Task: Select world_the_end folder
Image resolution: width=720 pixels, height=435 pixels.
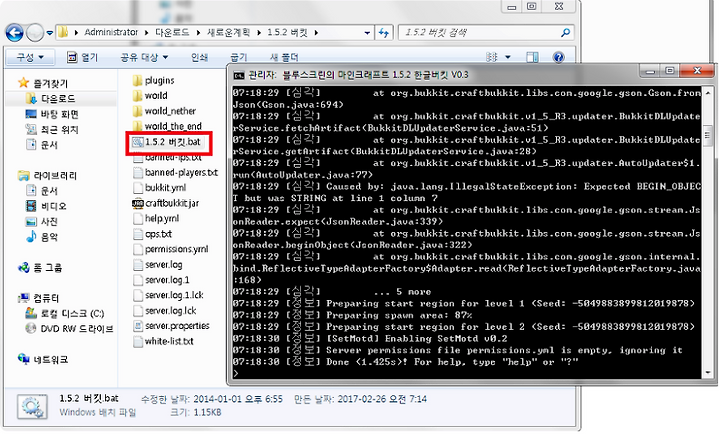Action: [167, 126]
